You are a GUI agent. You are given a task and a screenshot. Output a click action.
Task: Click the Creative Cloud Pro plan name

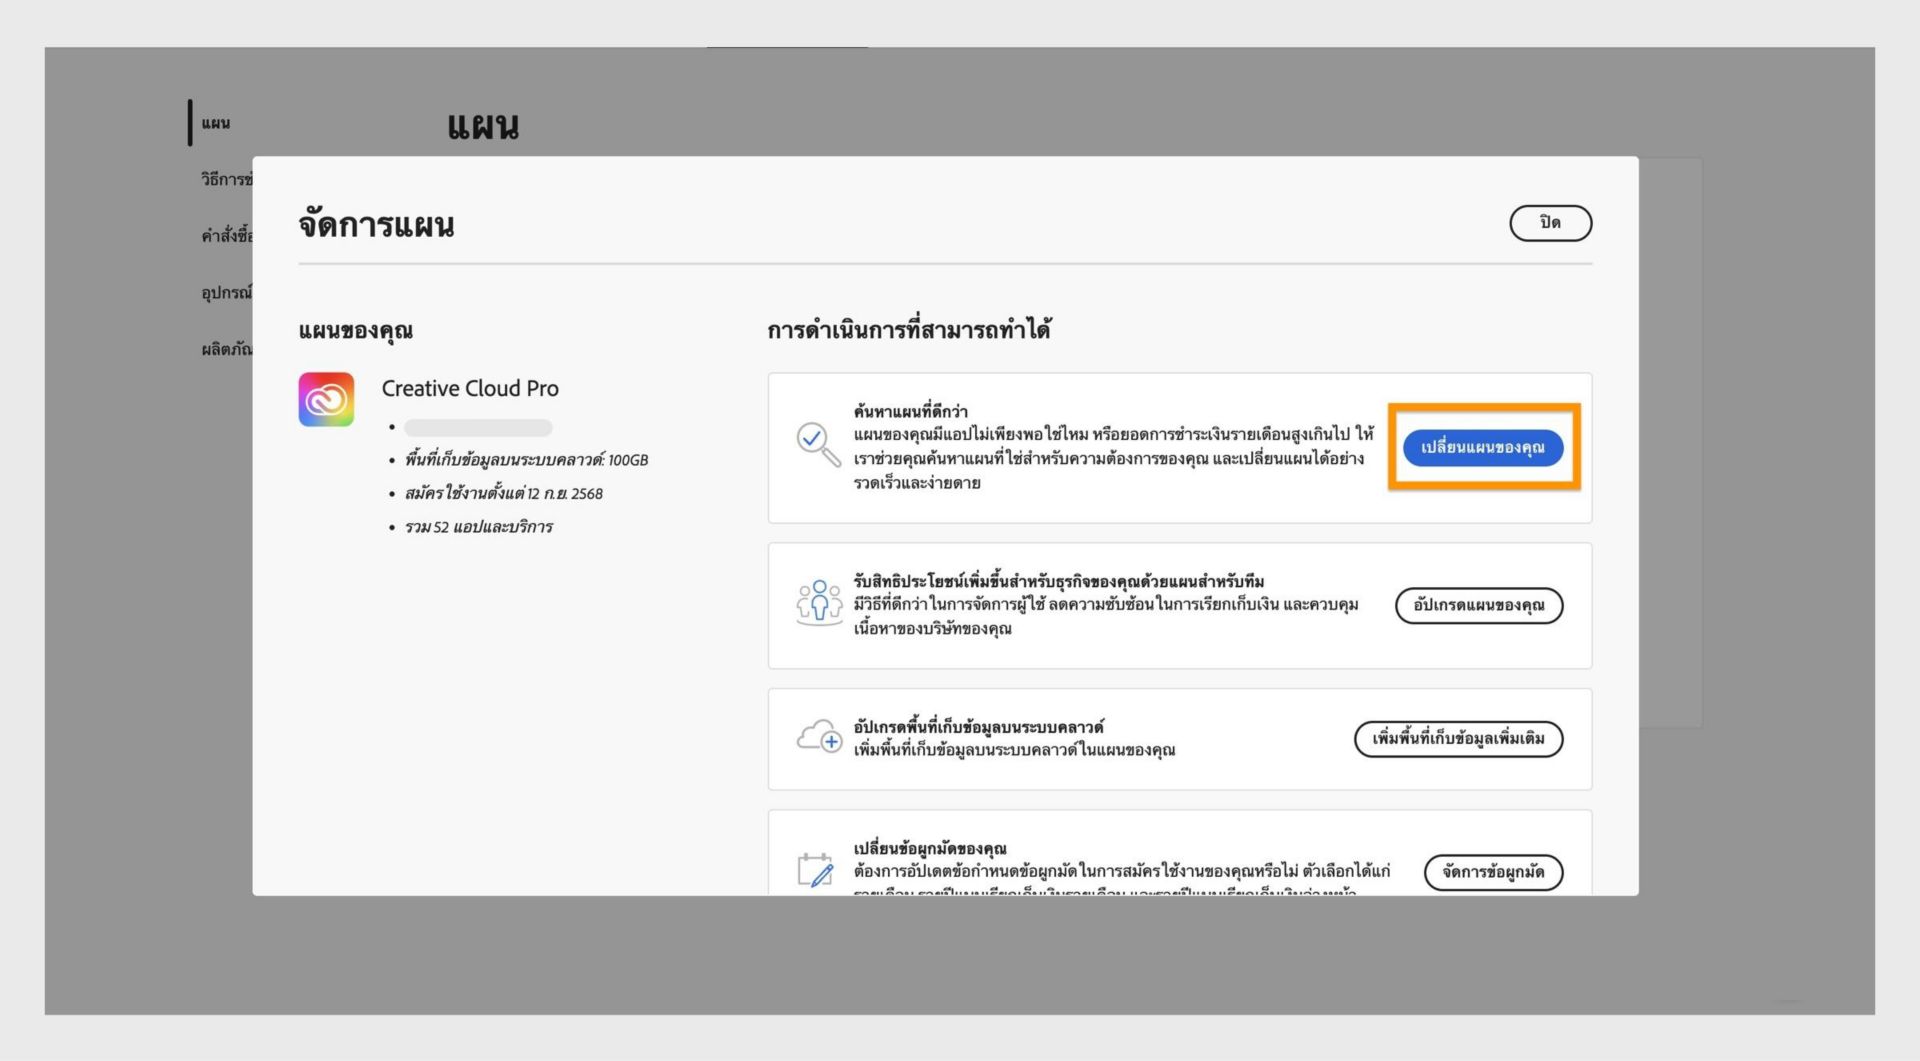tap(470, 389)
